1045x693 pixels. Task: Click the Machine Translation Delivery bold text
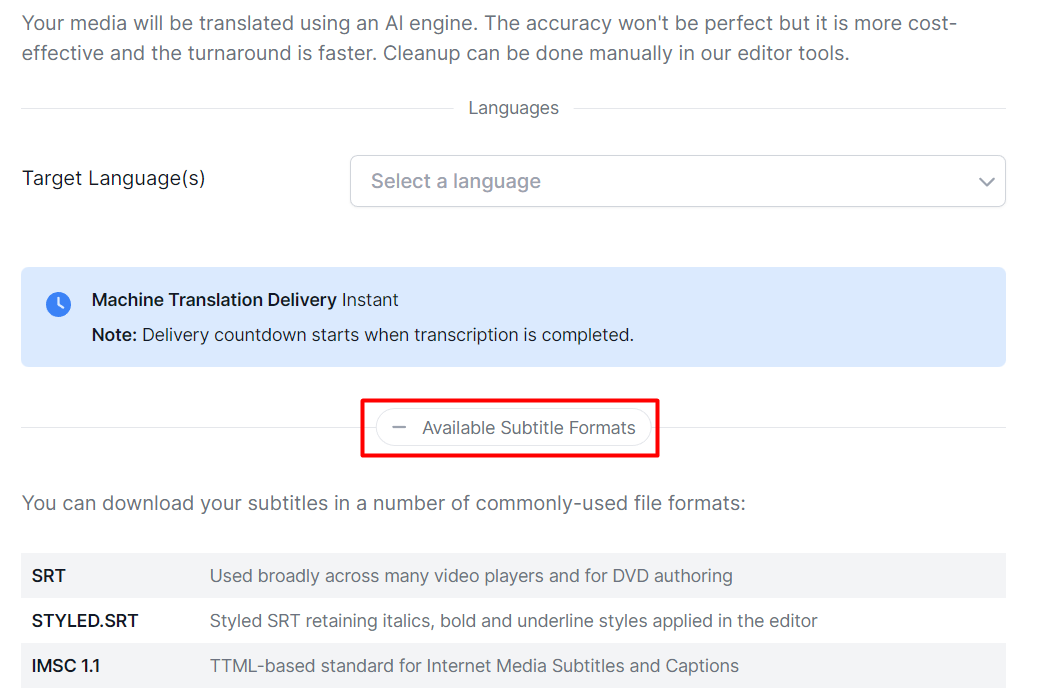click(214, 300)
